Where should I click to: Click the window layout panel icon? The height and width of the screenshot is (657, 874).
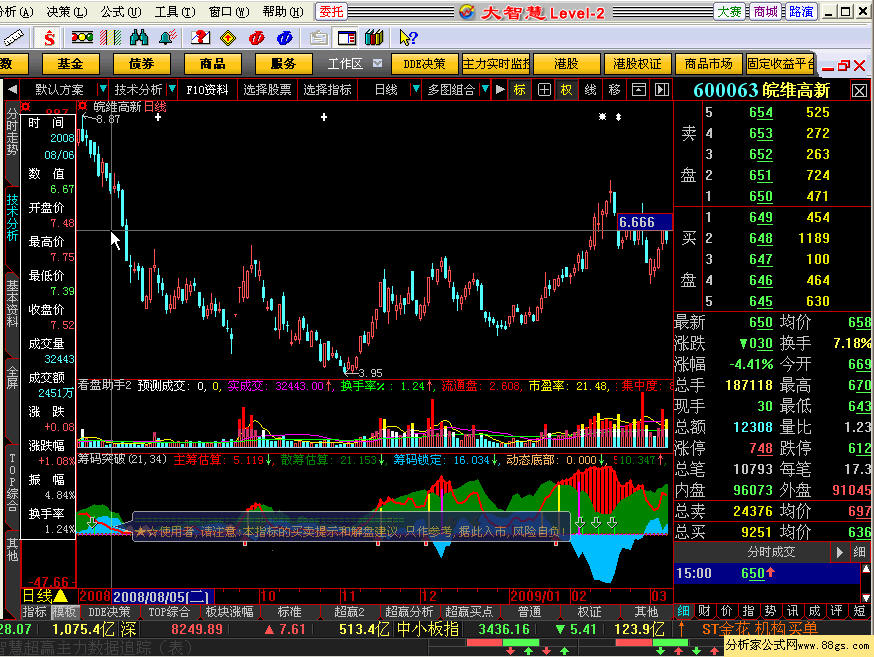tap(347, 38)
